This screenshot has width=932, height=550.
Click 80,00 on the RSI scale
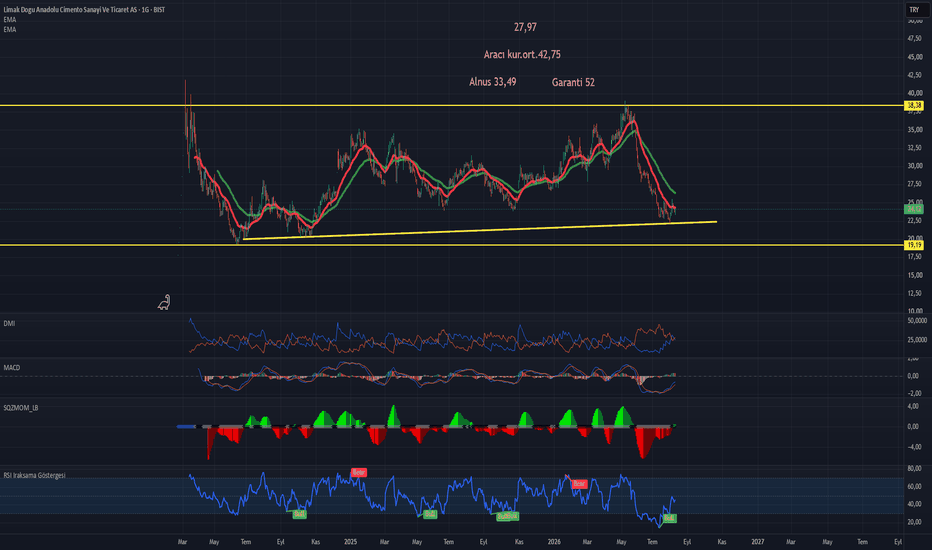914,469
